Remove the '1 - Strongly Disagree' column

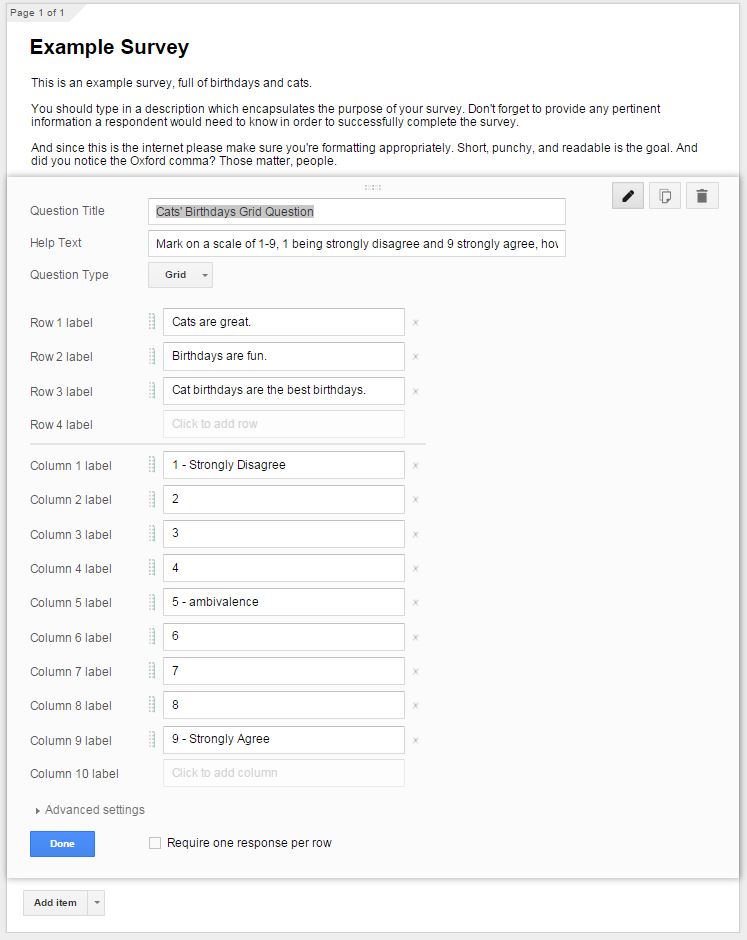click(x=413, y=465)
